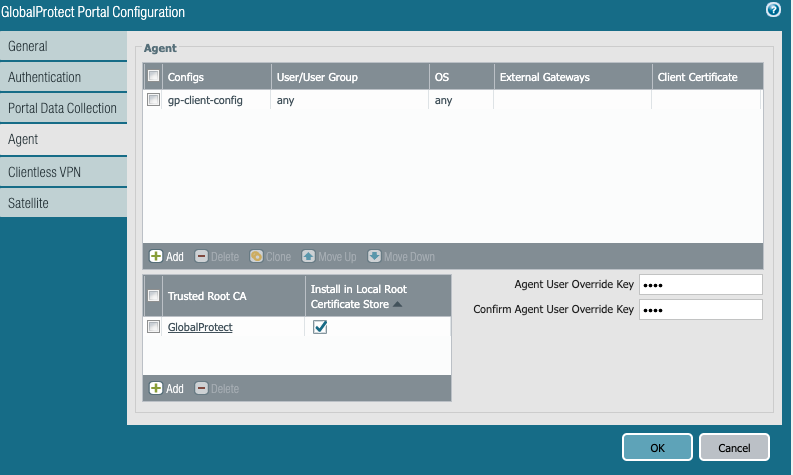Click the Trusted Root CA column header
This screenshot has height=475, width=793.
pyautogui.click(x=234, y=296)
